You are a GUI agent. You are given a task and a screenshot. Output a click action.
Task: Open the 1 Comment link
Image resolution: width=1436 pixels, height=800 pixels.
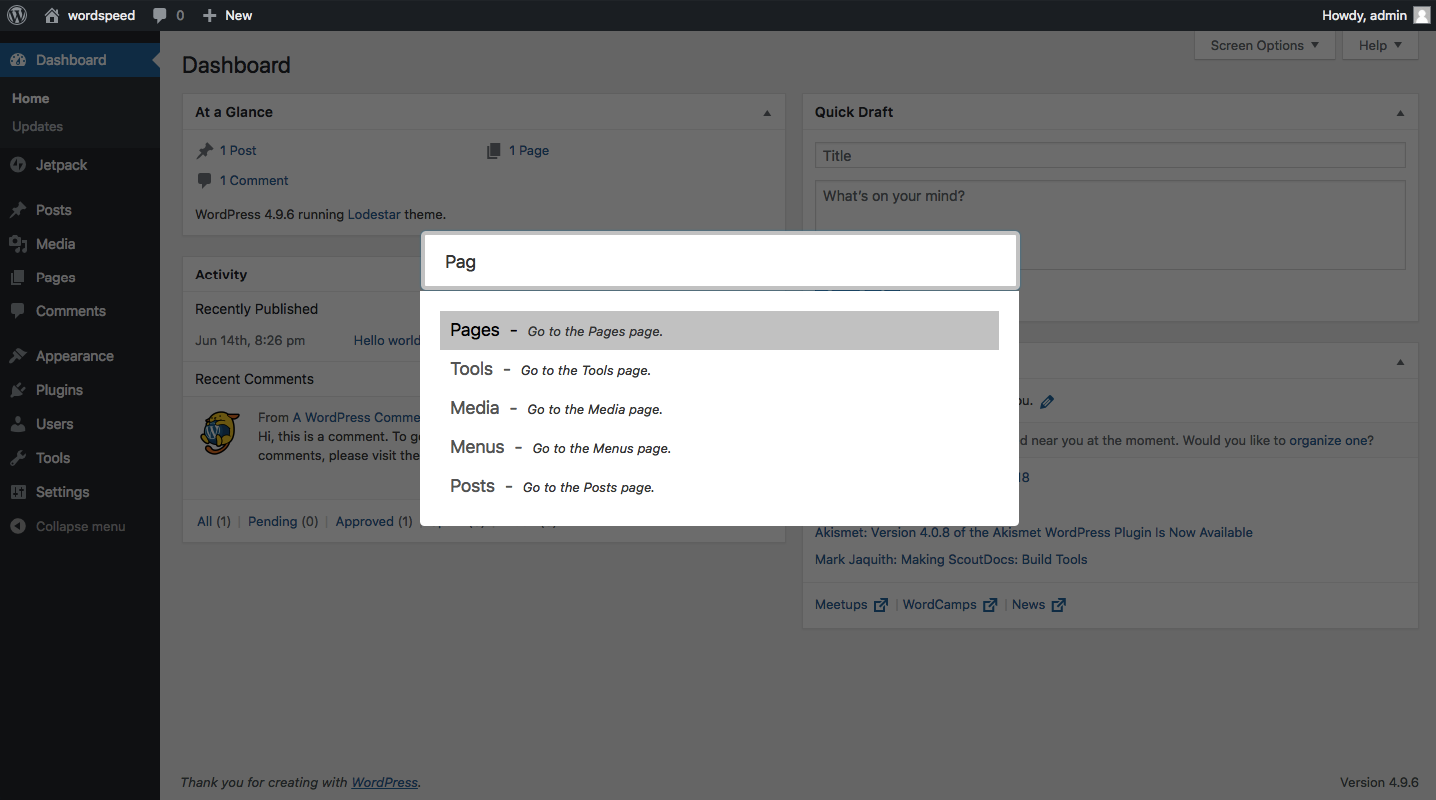pyautogui.click(x=254, y=181)
